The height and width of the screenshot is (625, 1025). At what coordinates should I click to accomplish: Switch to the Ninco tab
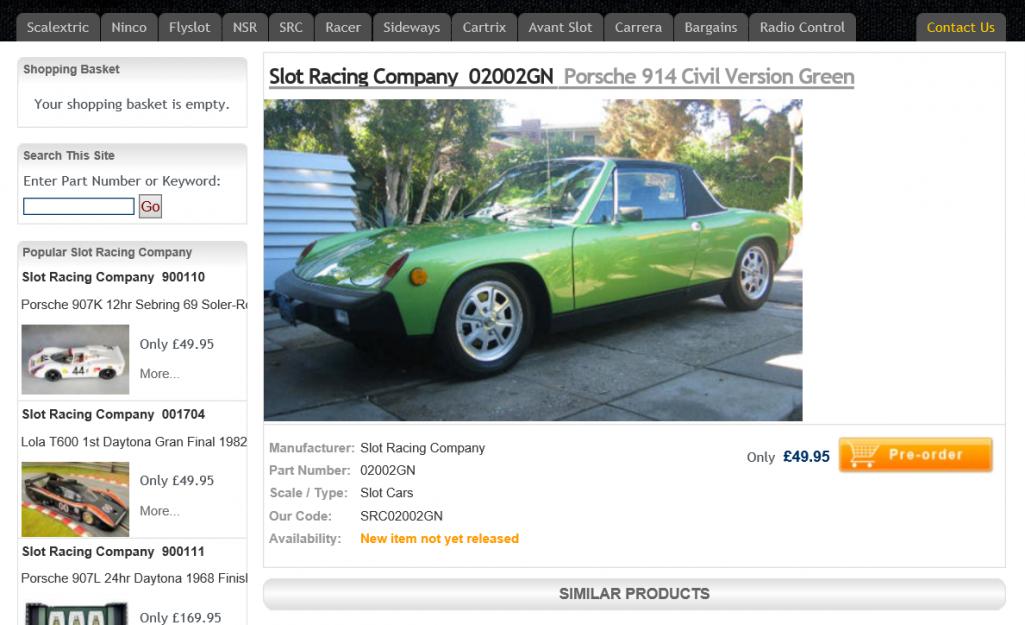pos(129,27)
